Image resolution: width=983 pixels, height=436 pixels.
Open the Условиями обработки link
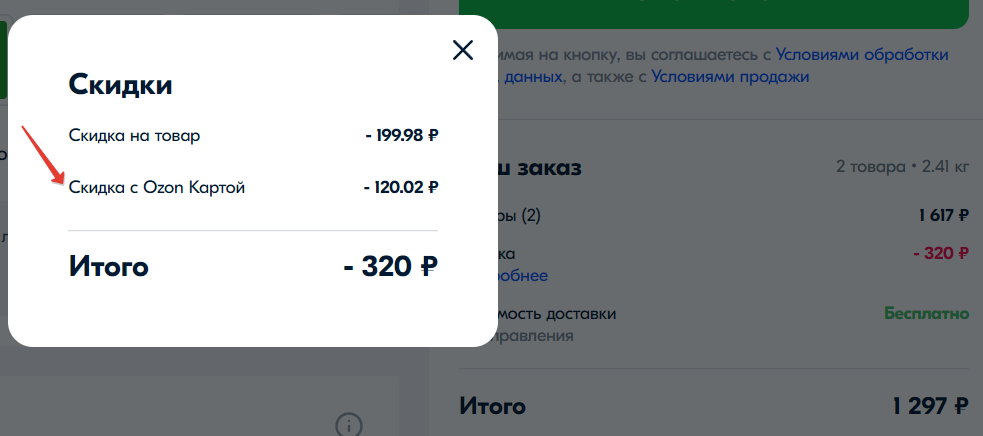[862, 54]
